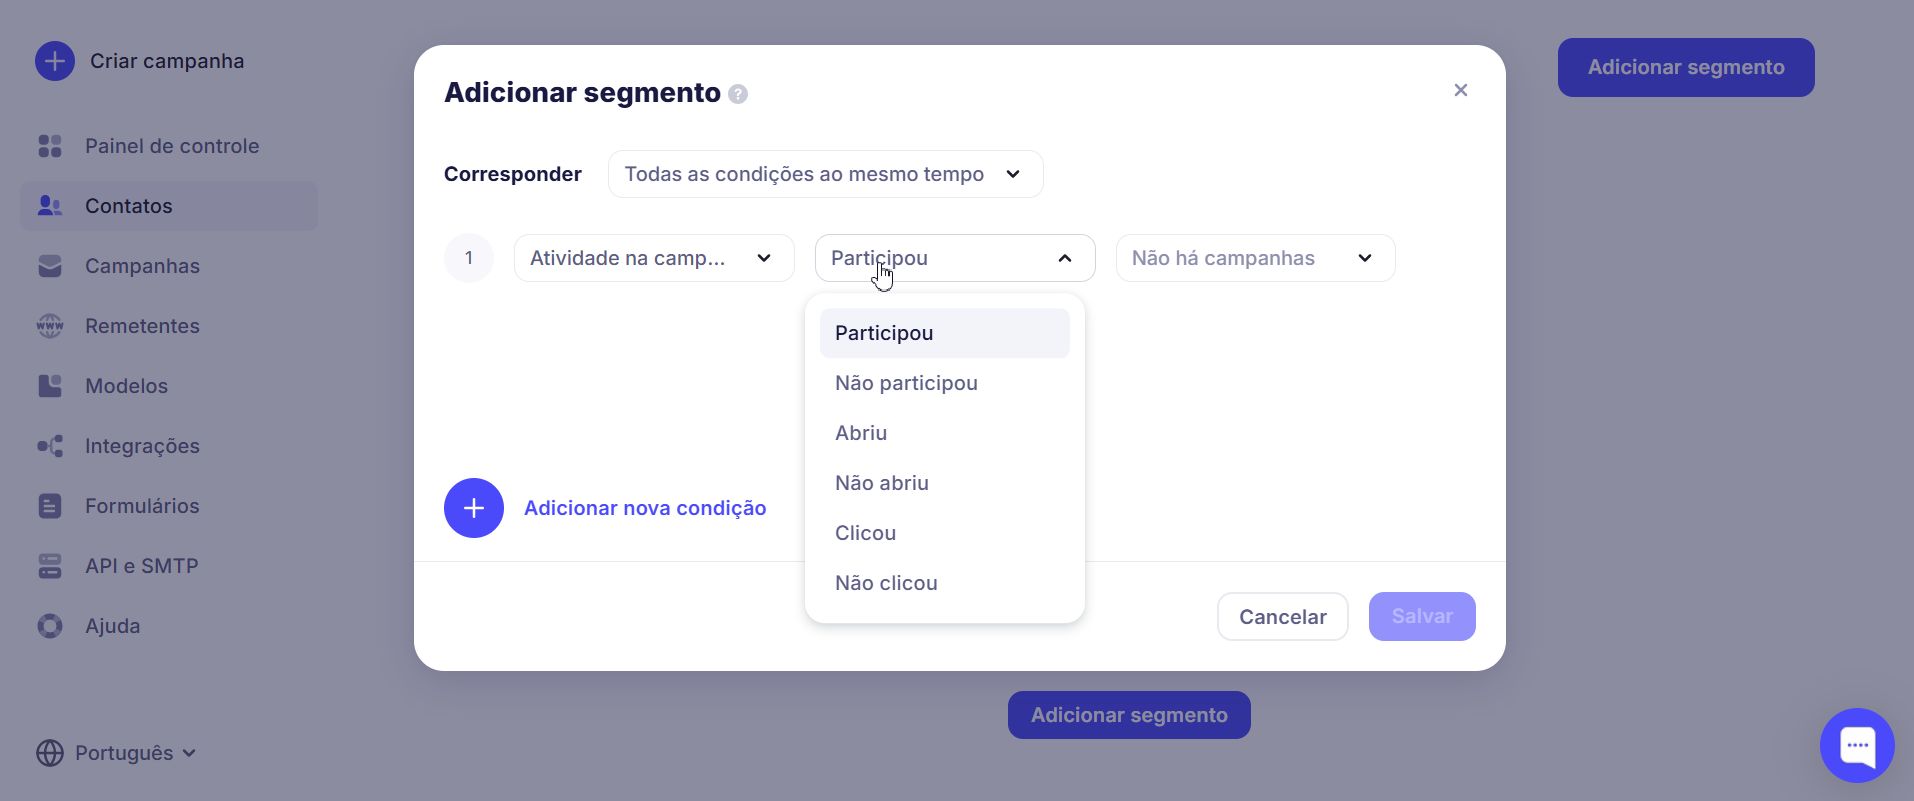This screenshot has height=801, width=1914.
Task: Open the Não há campanhas dropdown
Action: [x=1255, y=258]
